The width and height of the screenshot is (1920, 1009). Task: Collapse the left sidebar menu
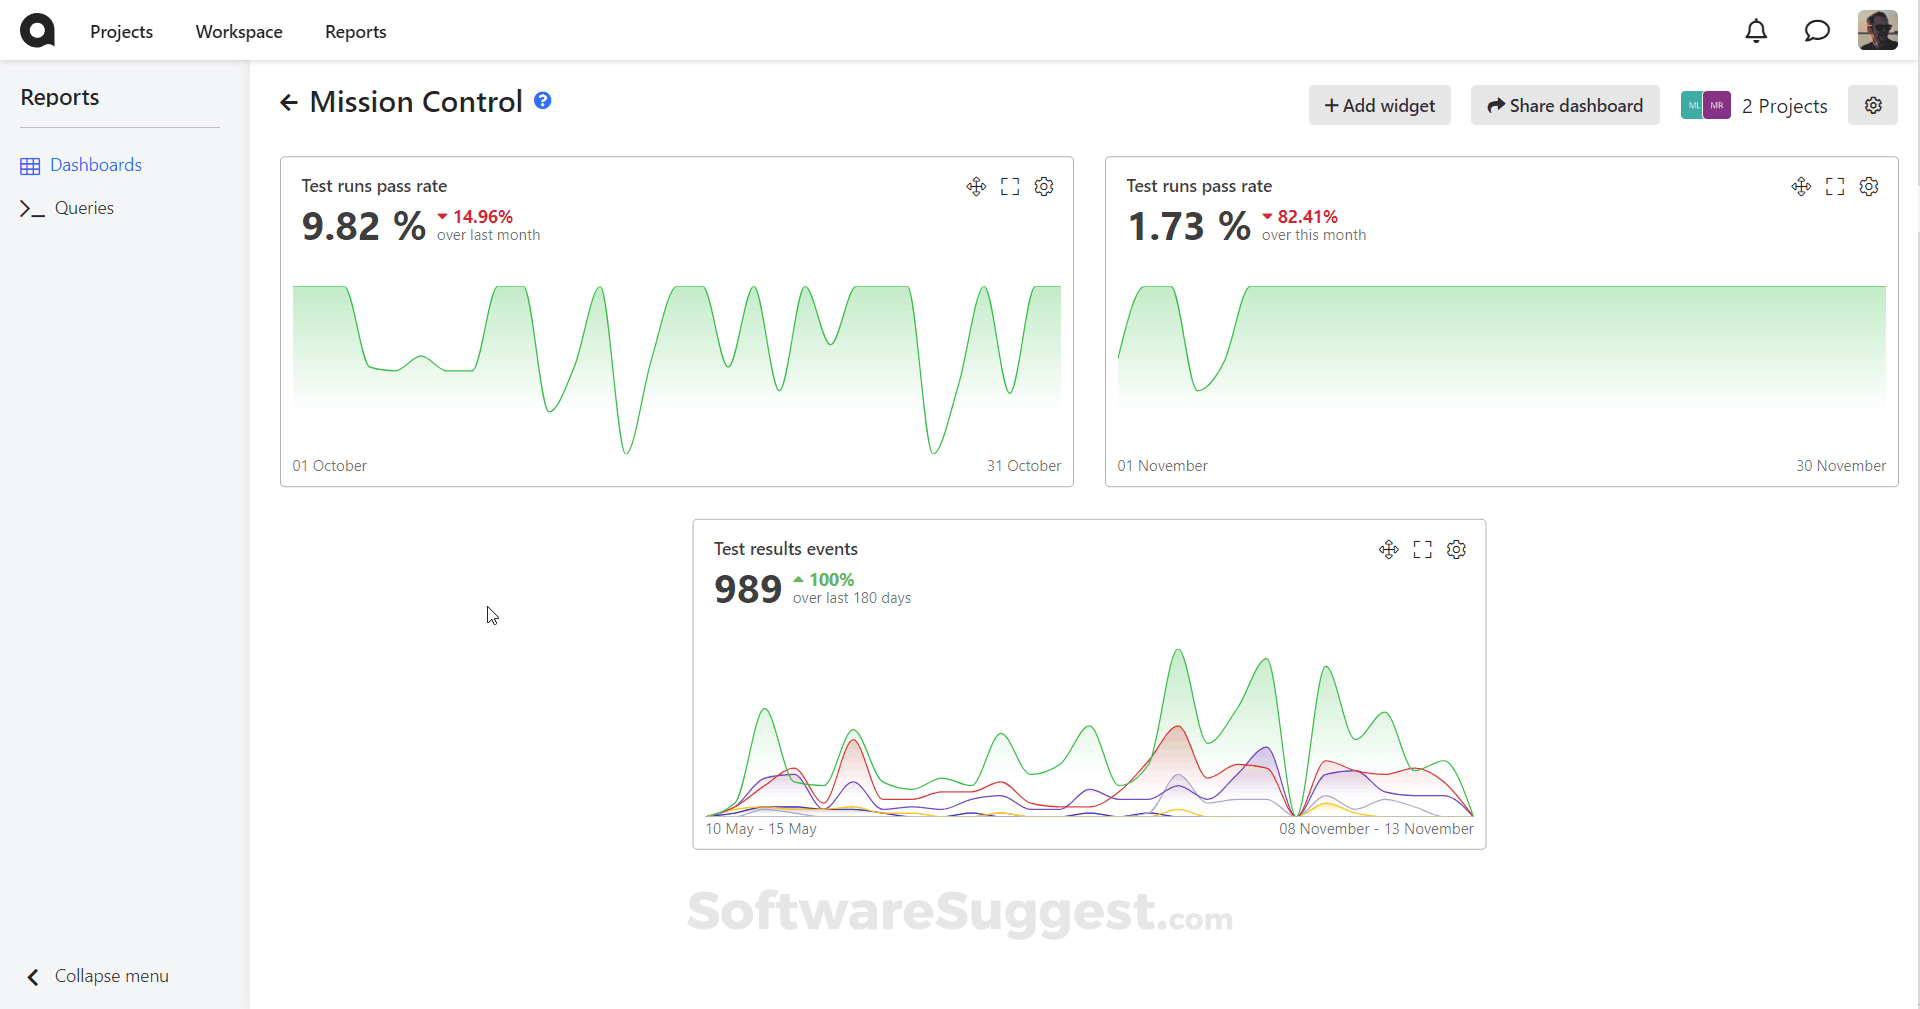tap(97, 976)
